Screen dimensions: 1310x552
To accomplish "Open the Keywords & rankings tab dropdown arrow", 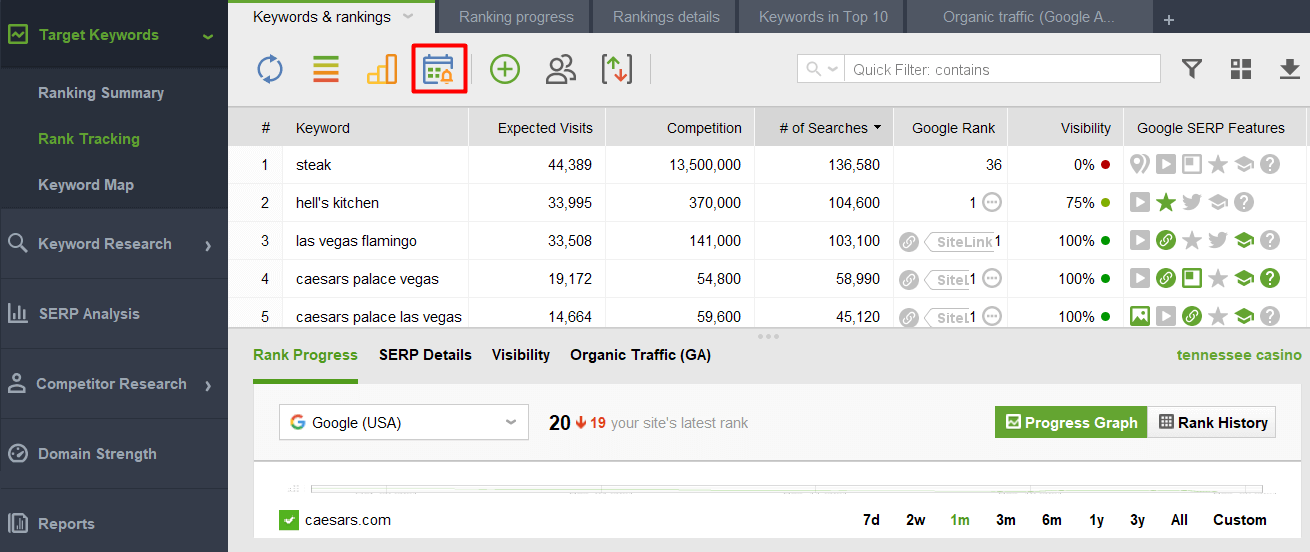I will tap(407, 17).
